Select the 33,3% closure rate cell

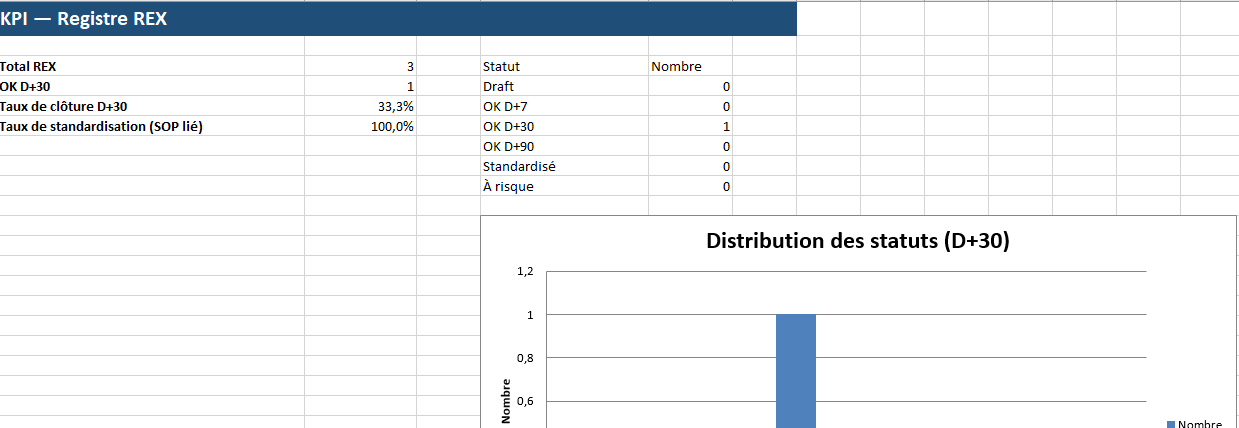pos(360,107)
